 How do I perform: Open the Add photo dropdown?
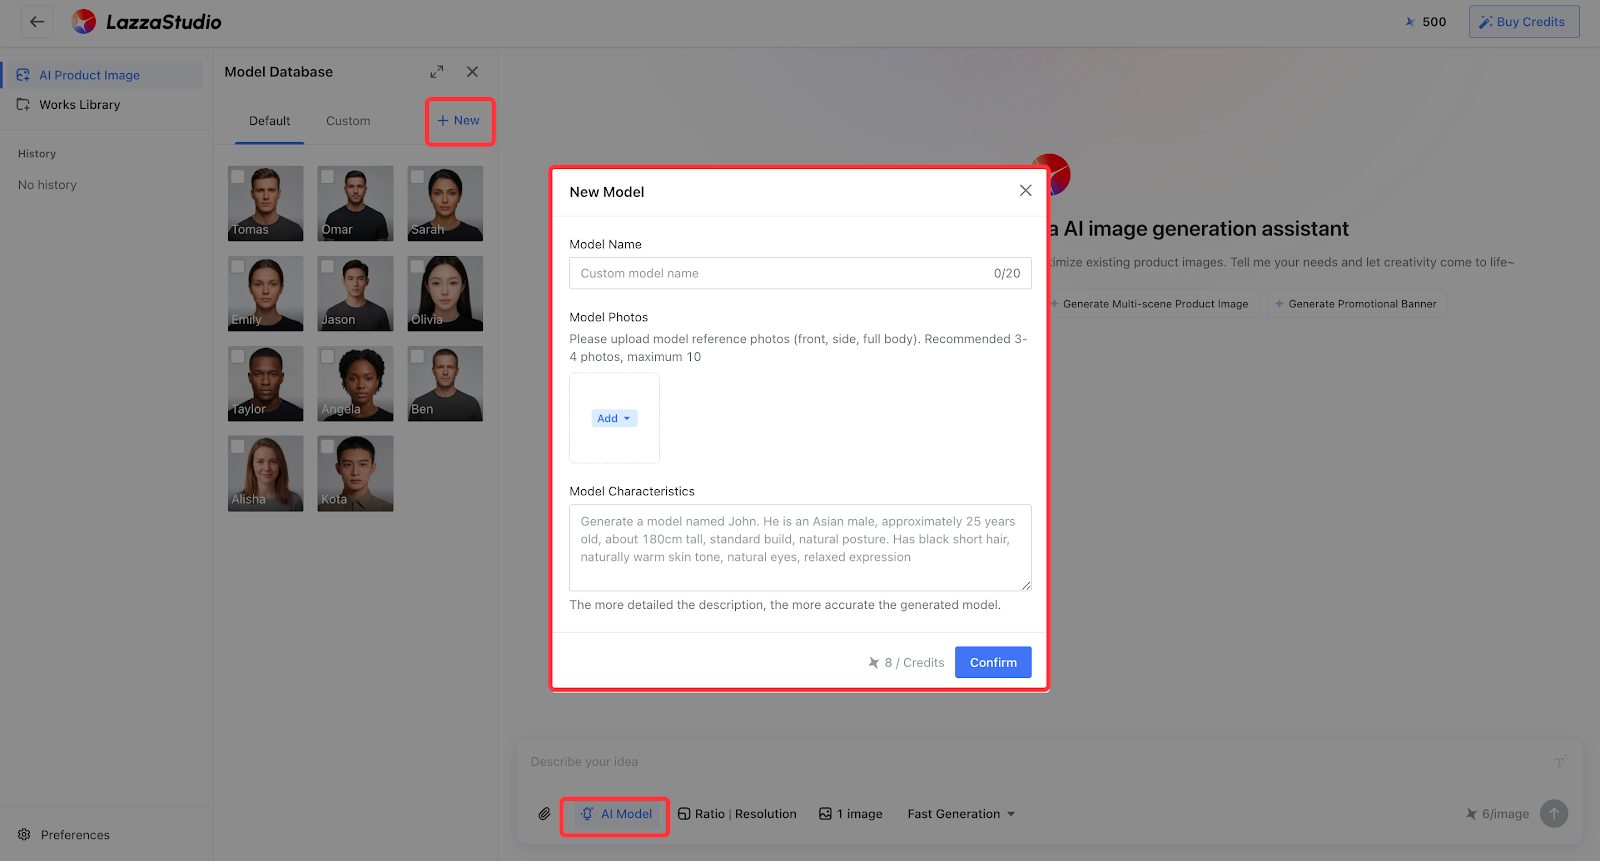pos(614,419)
